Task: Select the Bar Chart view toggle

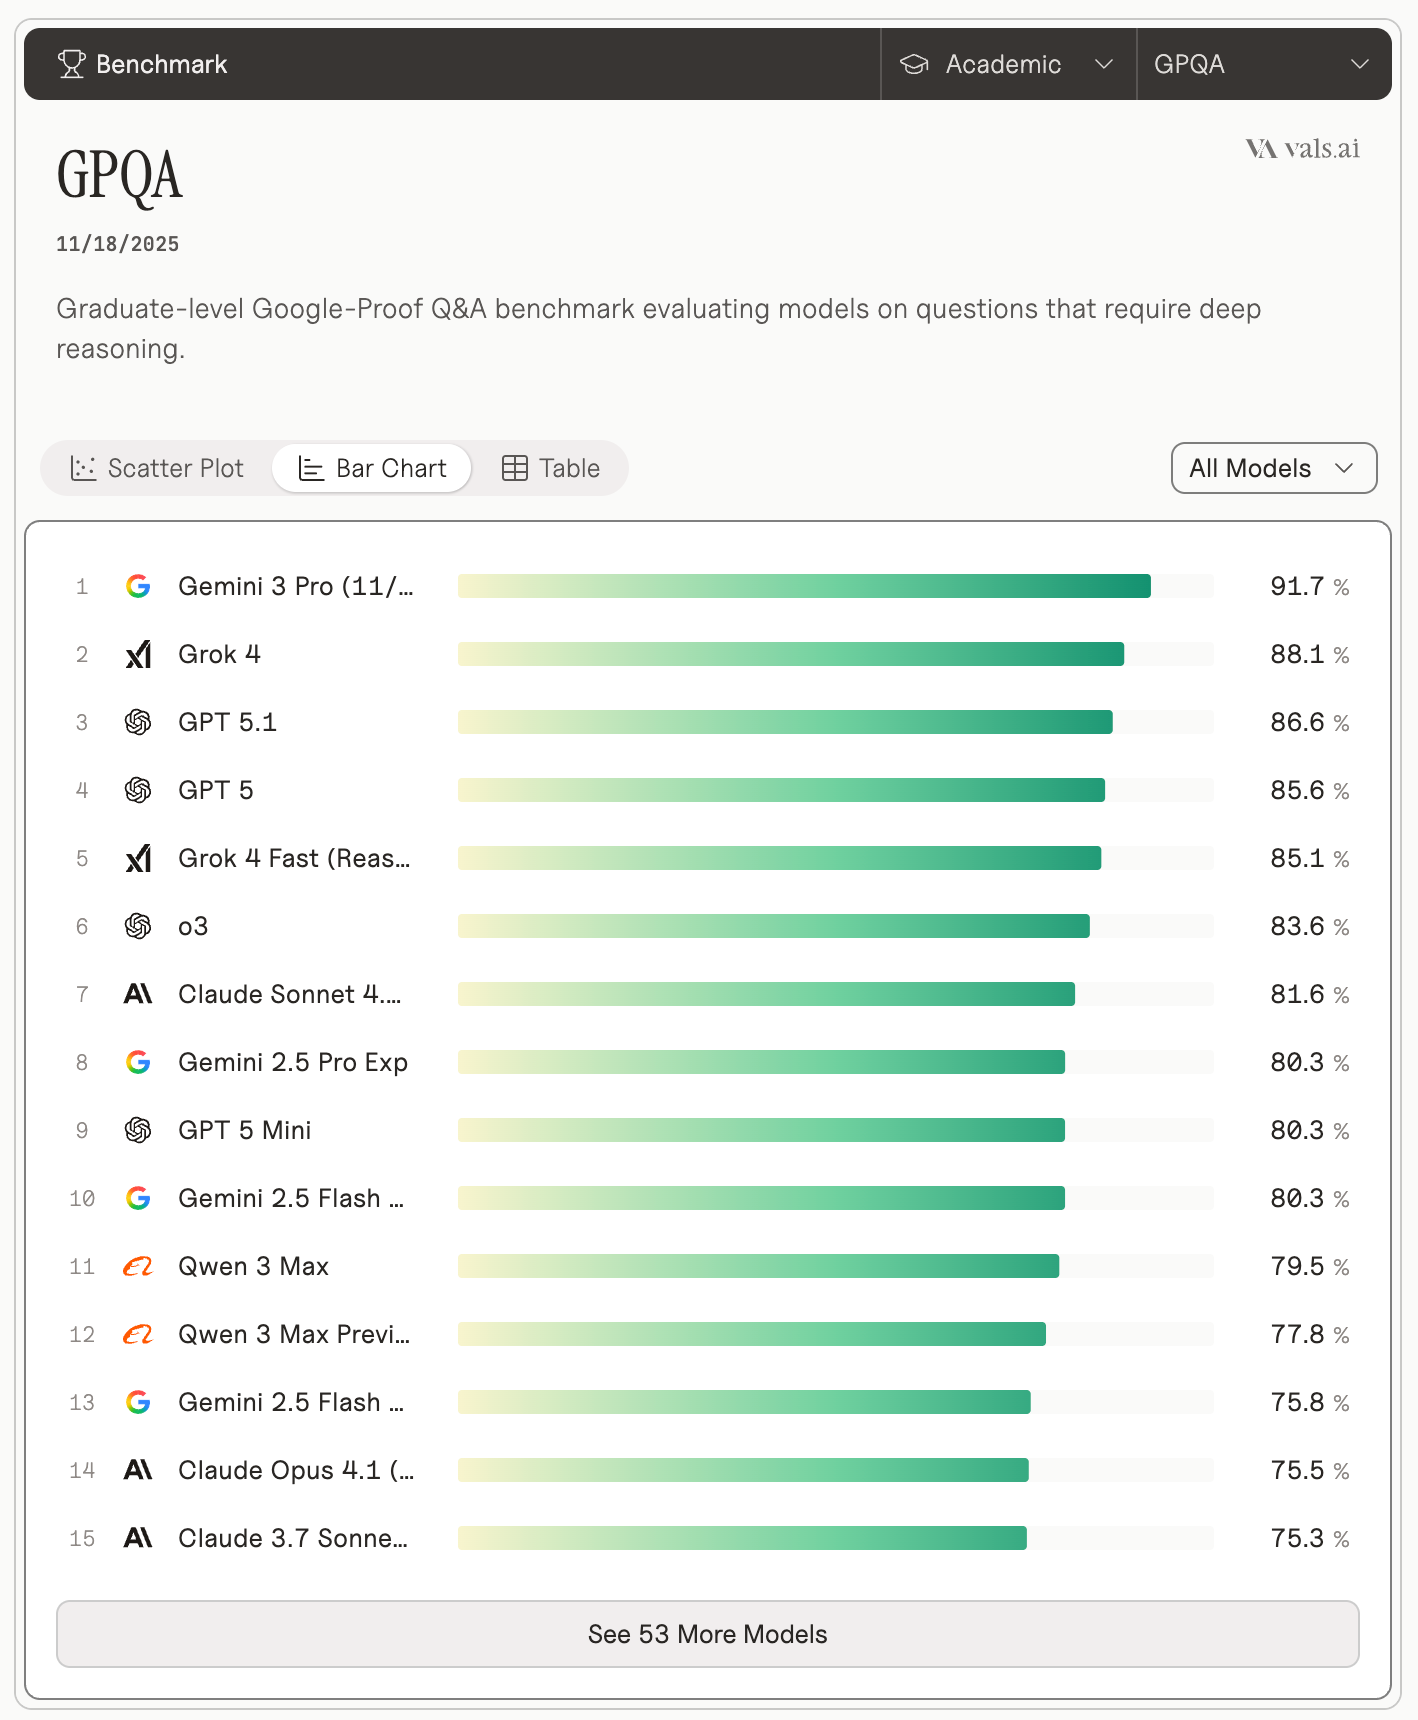Action: click(x=371, y=467)
